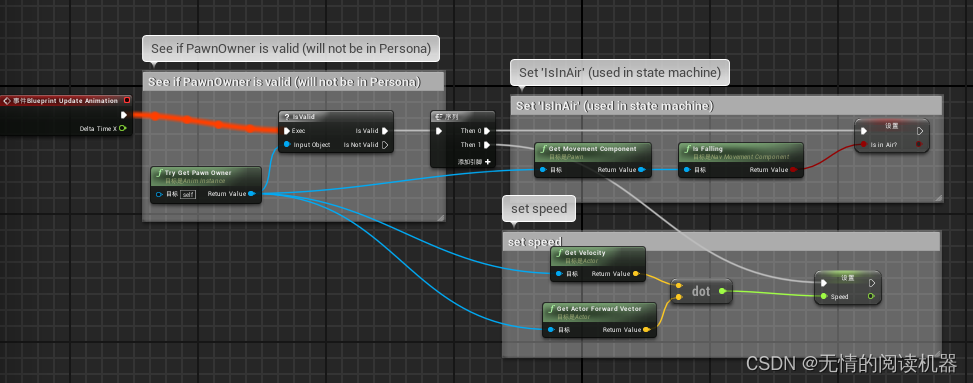The height and width of the screenshot is (383, 973).
Task: Select the 'set speed' comment box title bar
Action: pyautogui.click(x=721, y=241)
